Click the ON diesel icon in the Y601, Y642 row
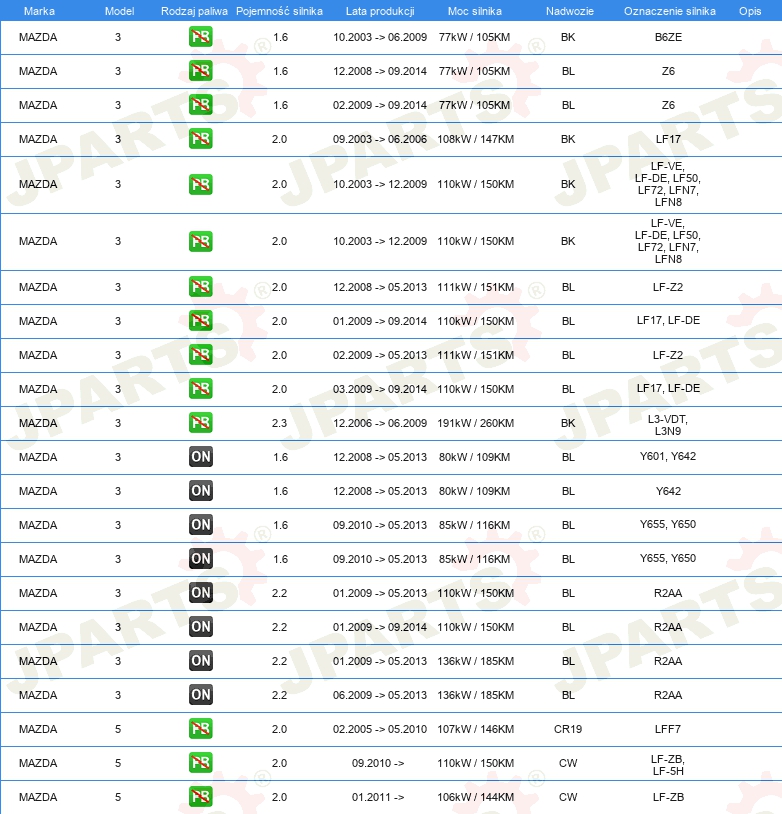Image resolution: width=782 pixels, height=814 pixels. pyautogui.click(x=200, y=457)
